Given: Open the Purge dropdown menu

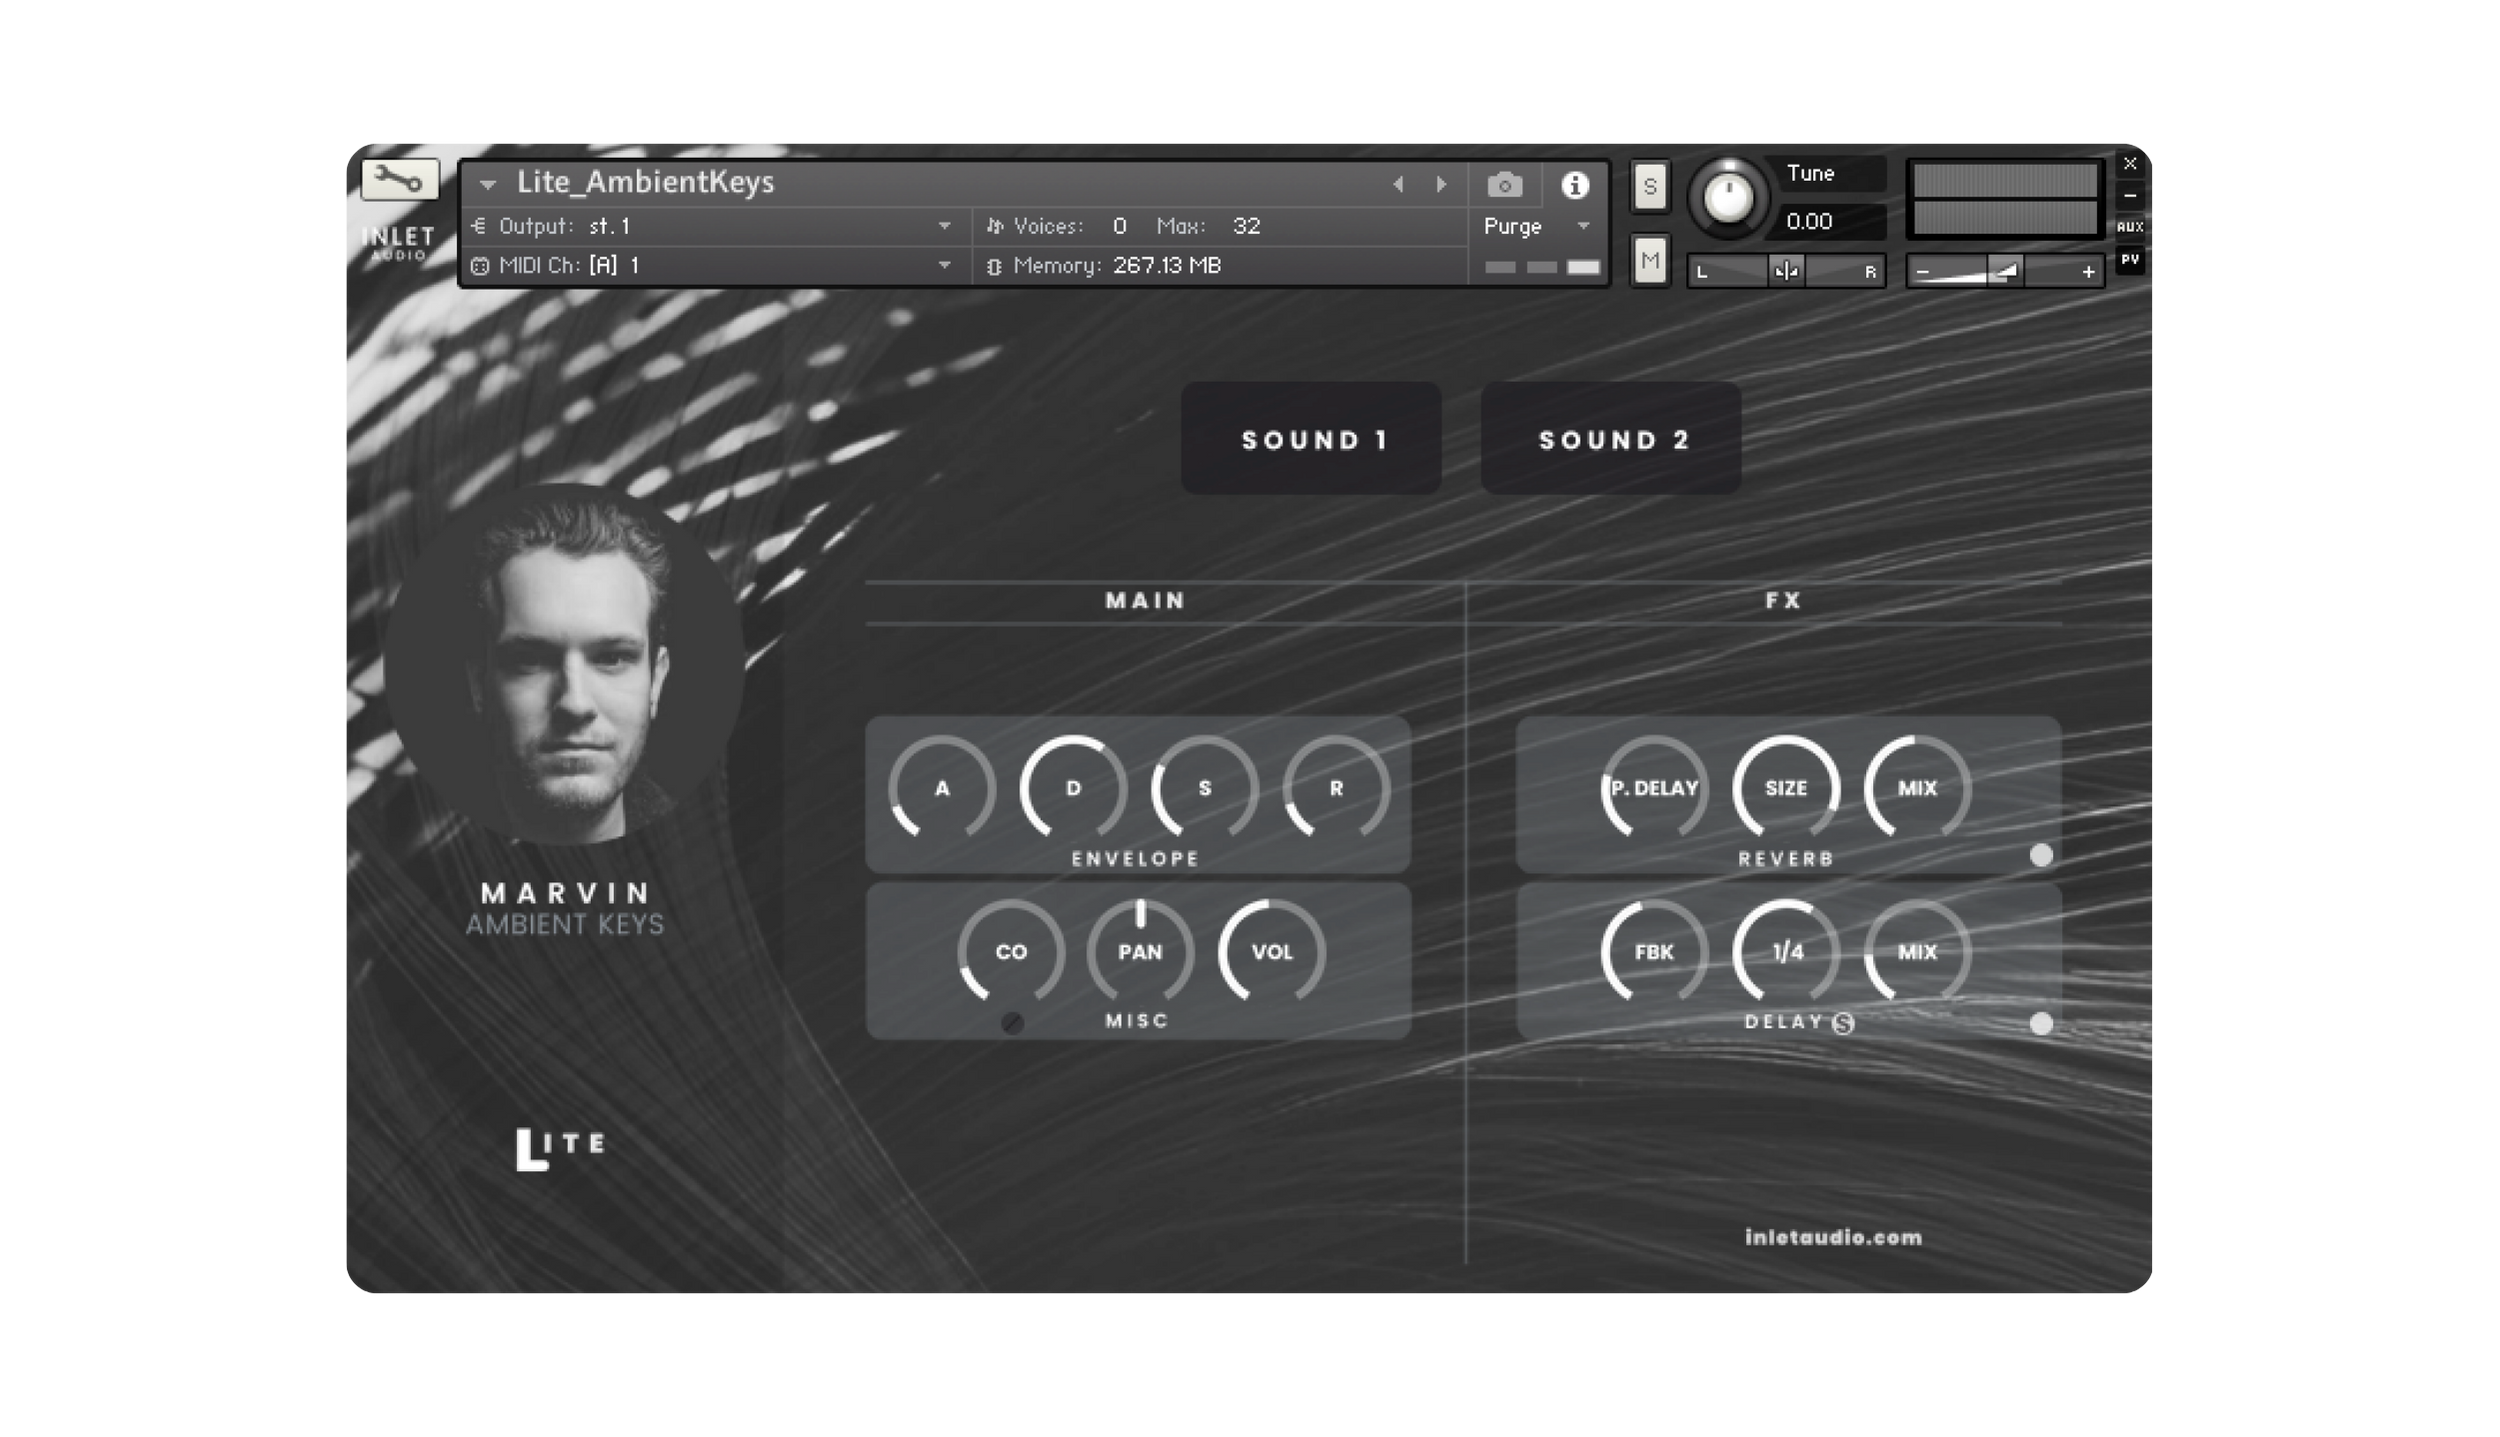Looking at the screenshot, I should tap(1537, 226).
